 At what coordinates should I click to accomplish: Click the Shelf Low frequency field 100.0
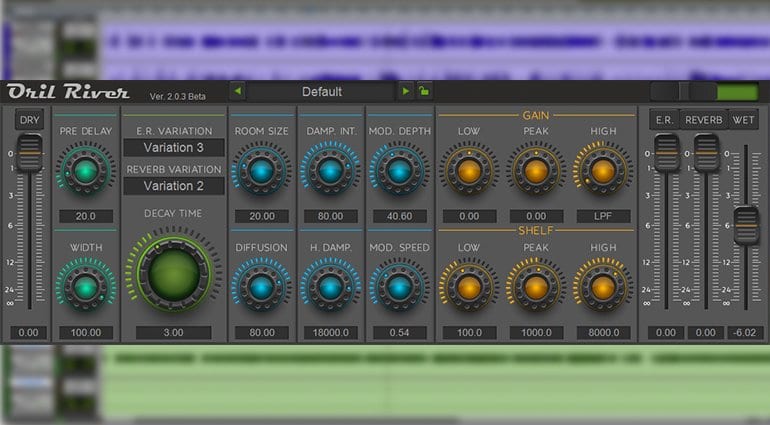[x=469, y=333]
